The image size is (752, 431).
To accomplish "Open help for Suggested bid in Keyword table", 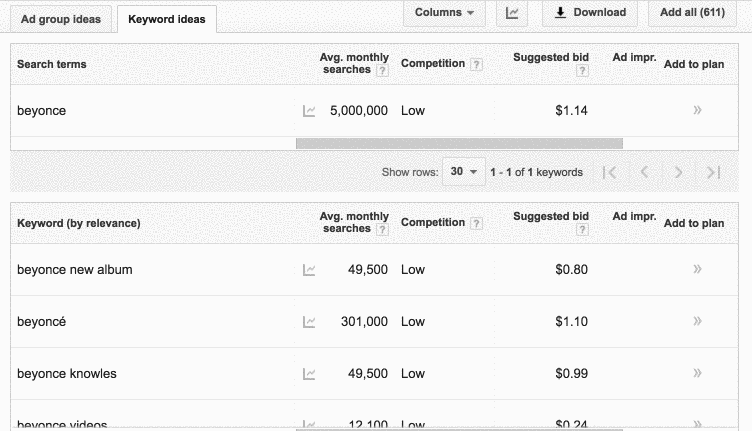I will [582, 230].
